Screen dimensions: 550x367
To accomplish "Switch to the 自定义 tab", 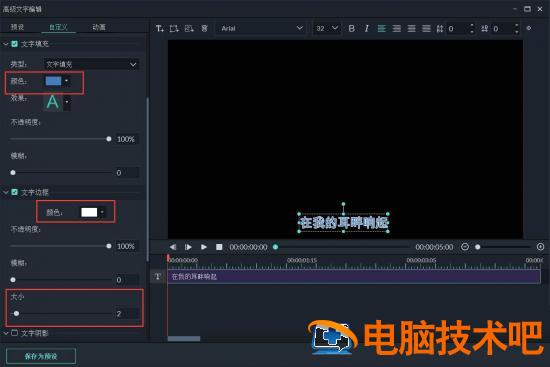I will (x=58, y=27).
